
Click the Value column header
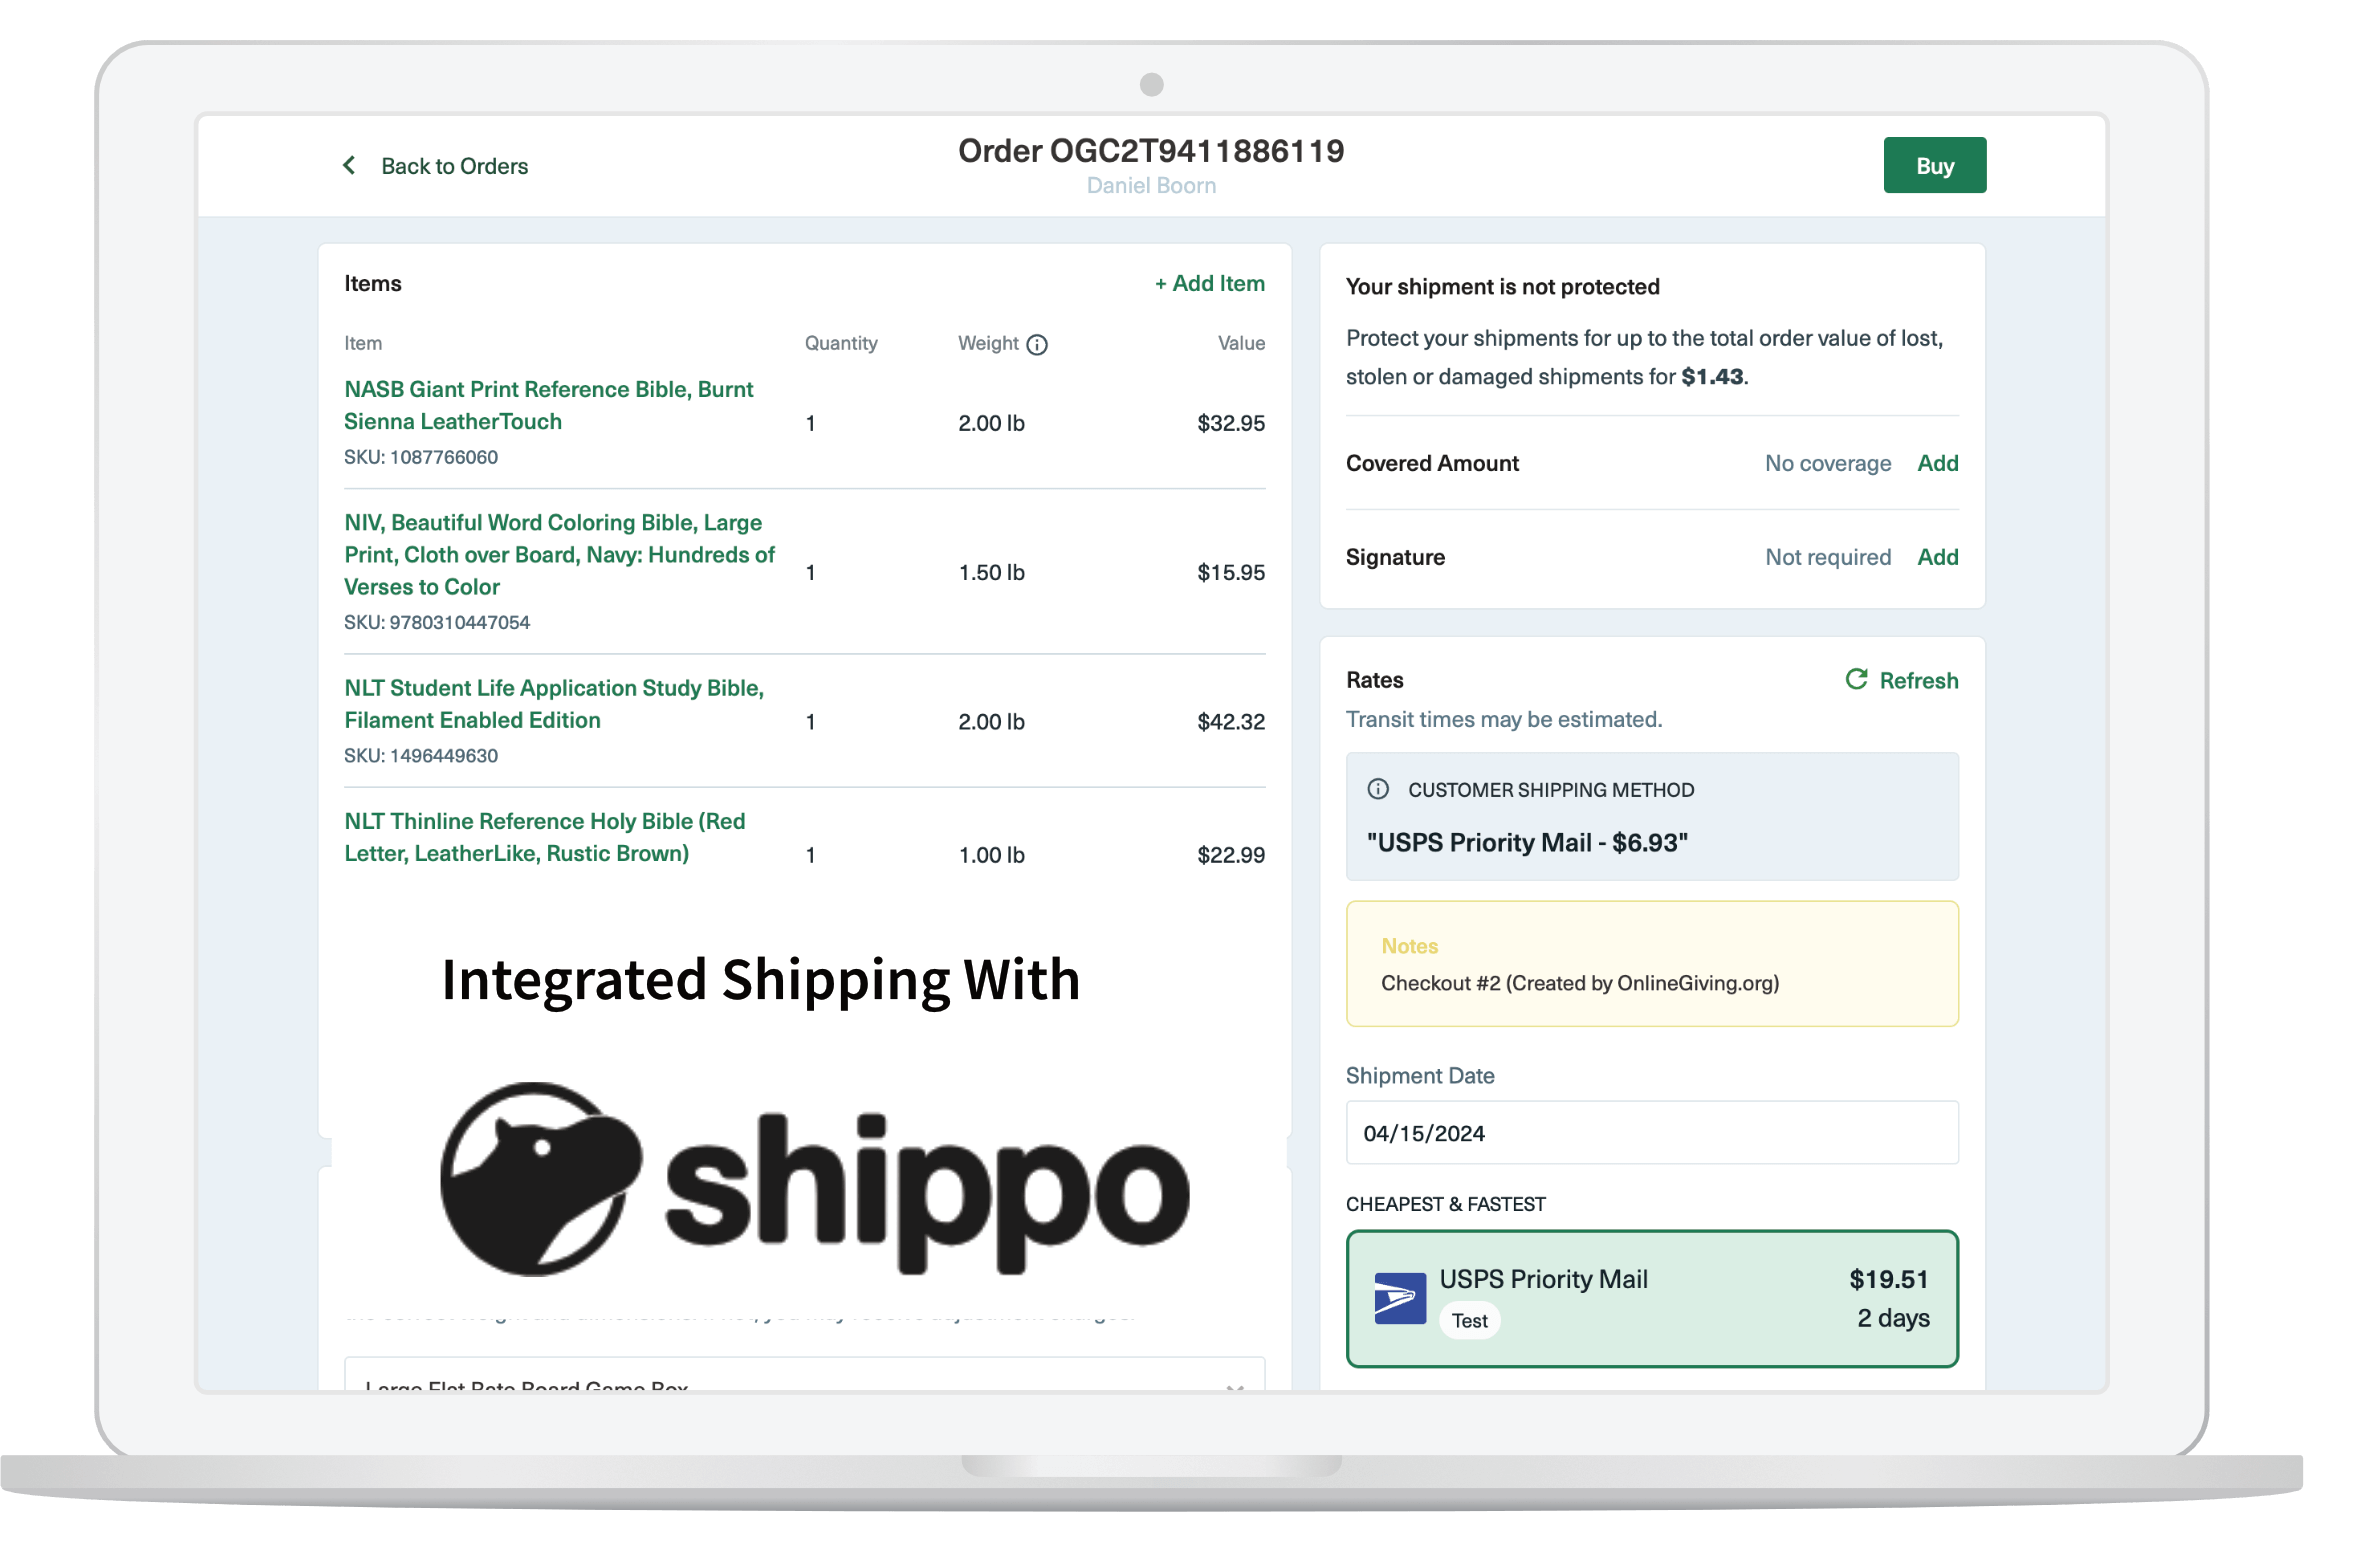pos(1241,343)
